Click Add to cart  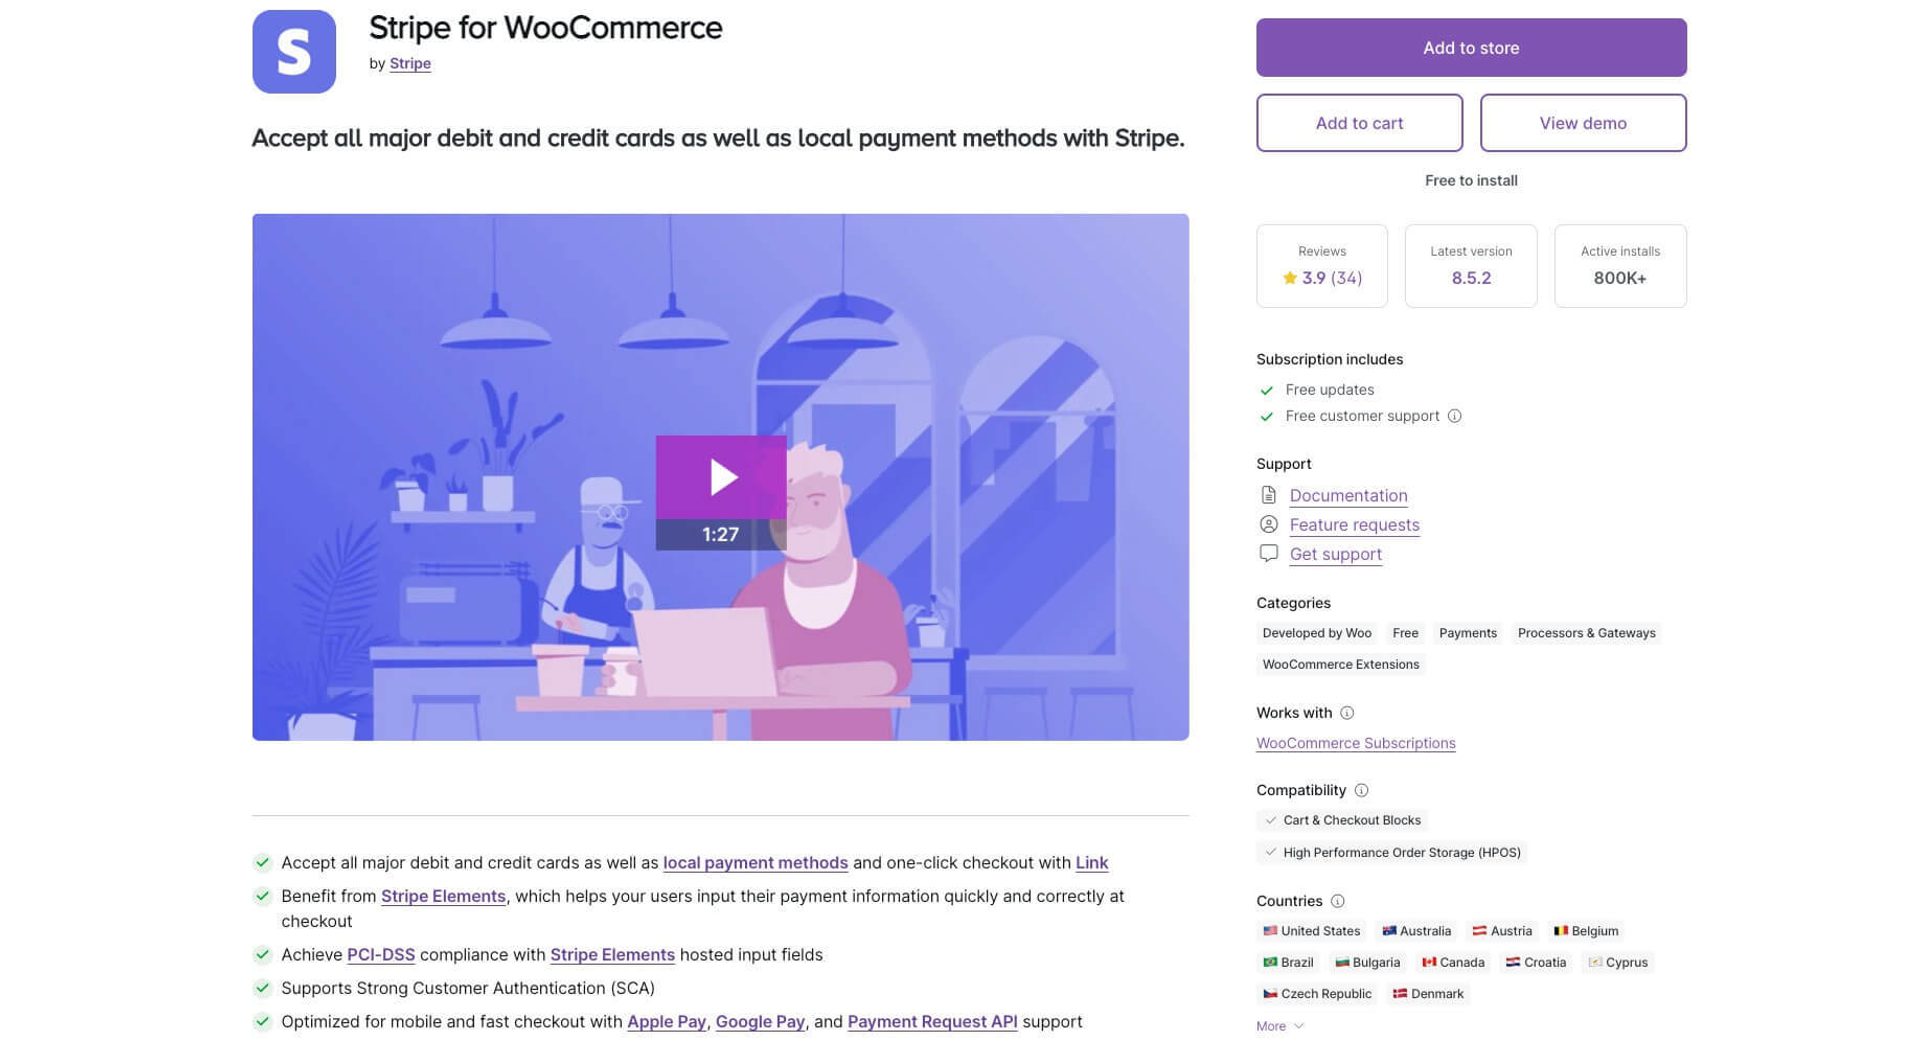point(1359,123)
